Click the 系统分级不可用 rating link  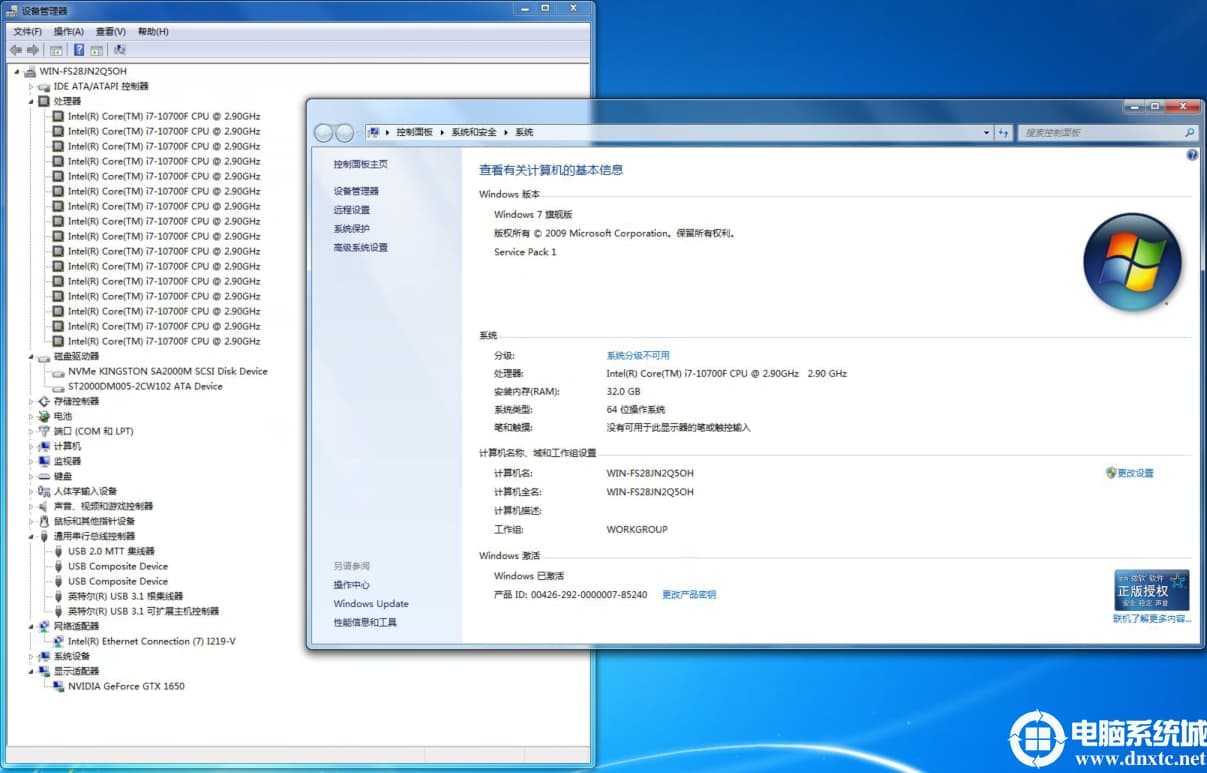(638, 355)
